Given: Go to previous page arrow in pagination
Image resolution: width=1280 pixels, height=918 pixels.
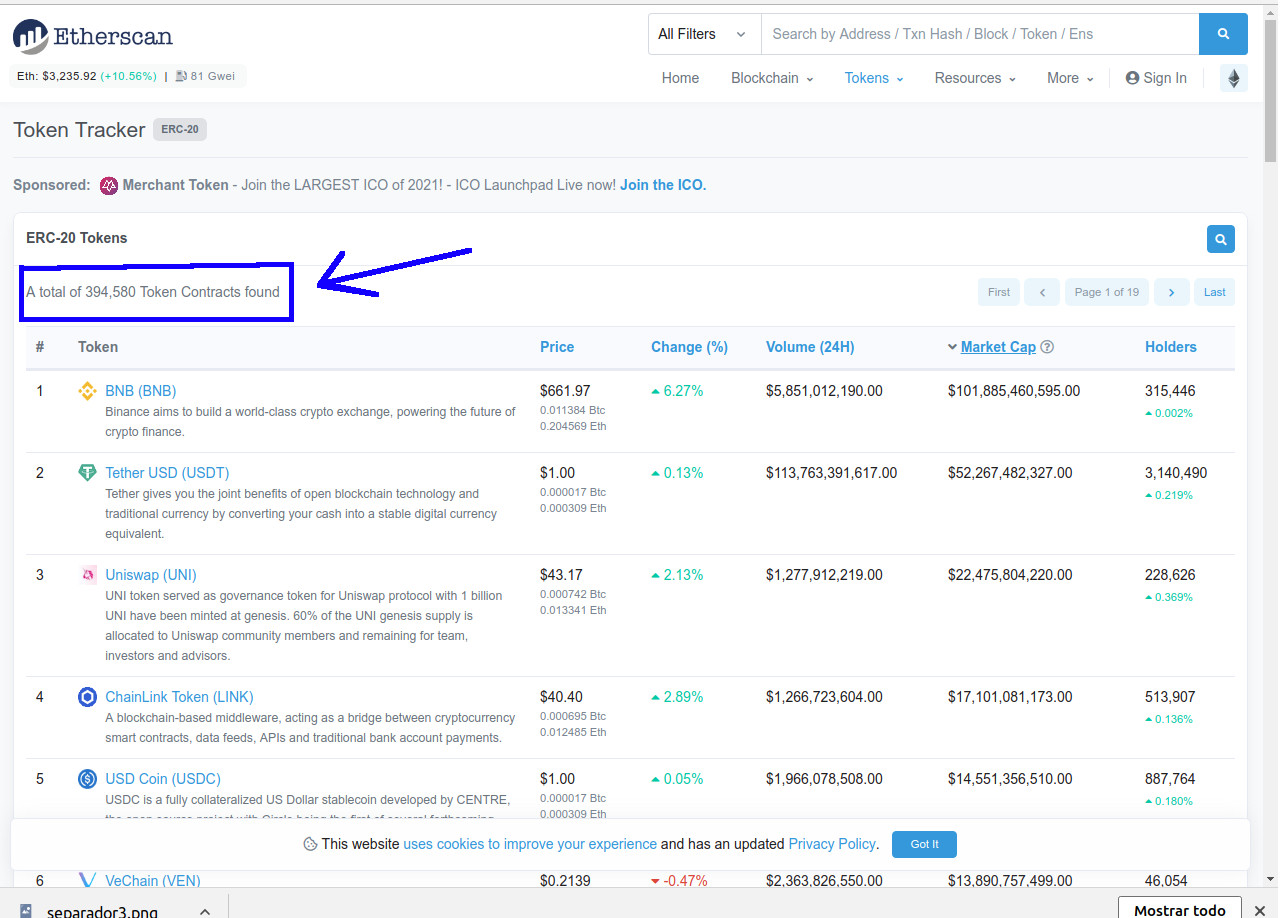Looking at the screenshot, I should click(1042, 292).
